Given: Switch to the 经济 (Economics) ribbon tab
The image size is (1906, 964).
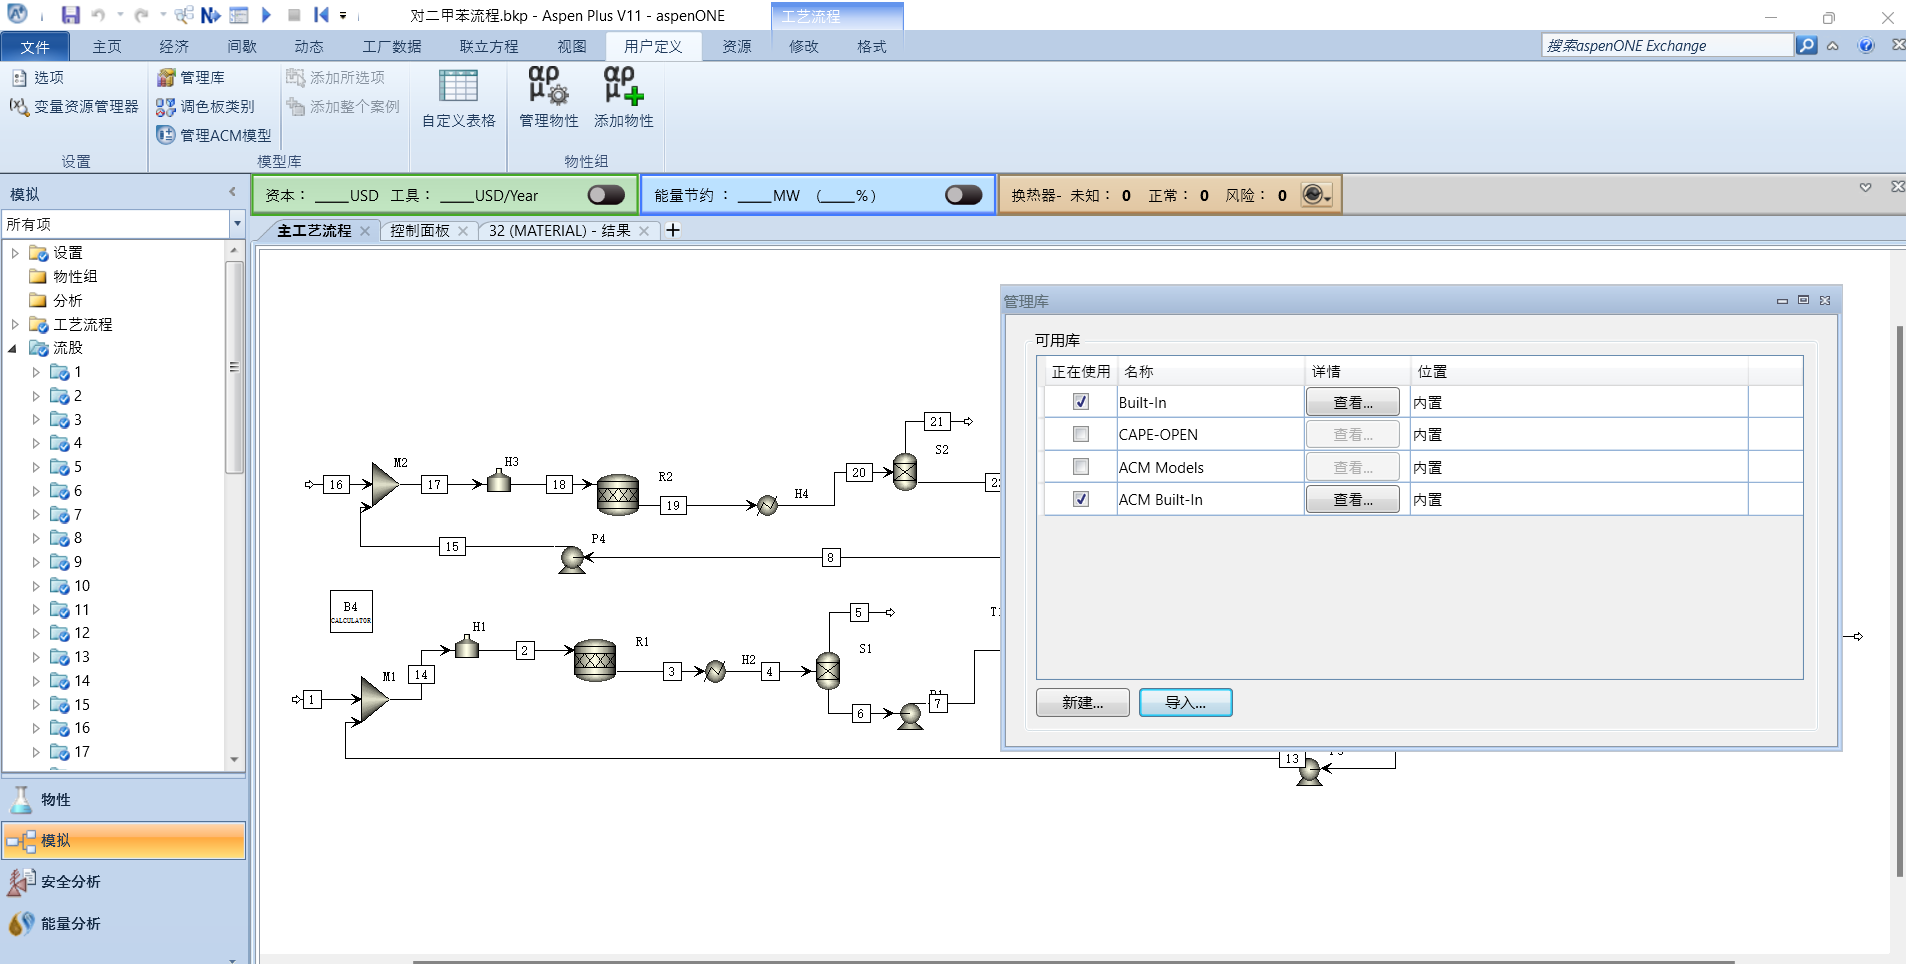Looking at the screenshot, I should (x=174, y=46).
